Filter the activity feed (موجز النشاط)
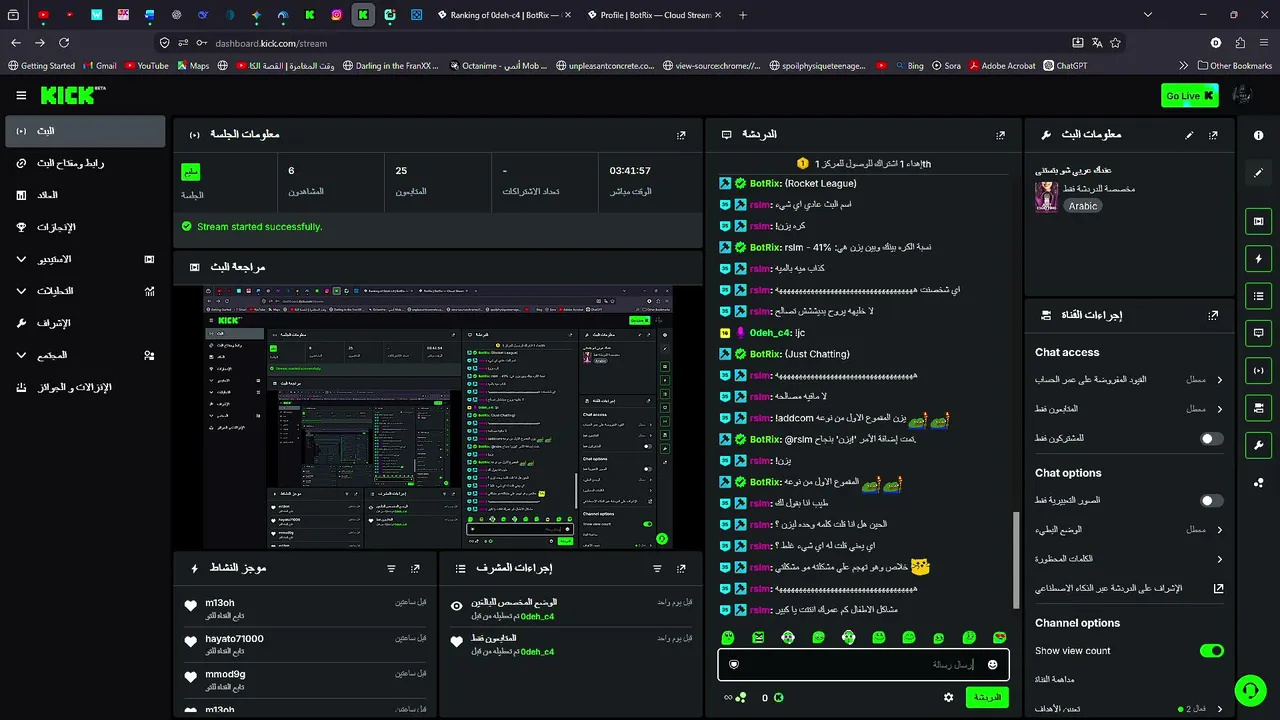 coord(391,568)
